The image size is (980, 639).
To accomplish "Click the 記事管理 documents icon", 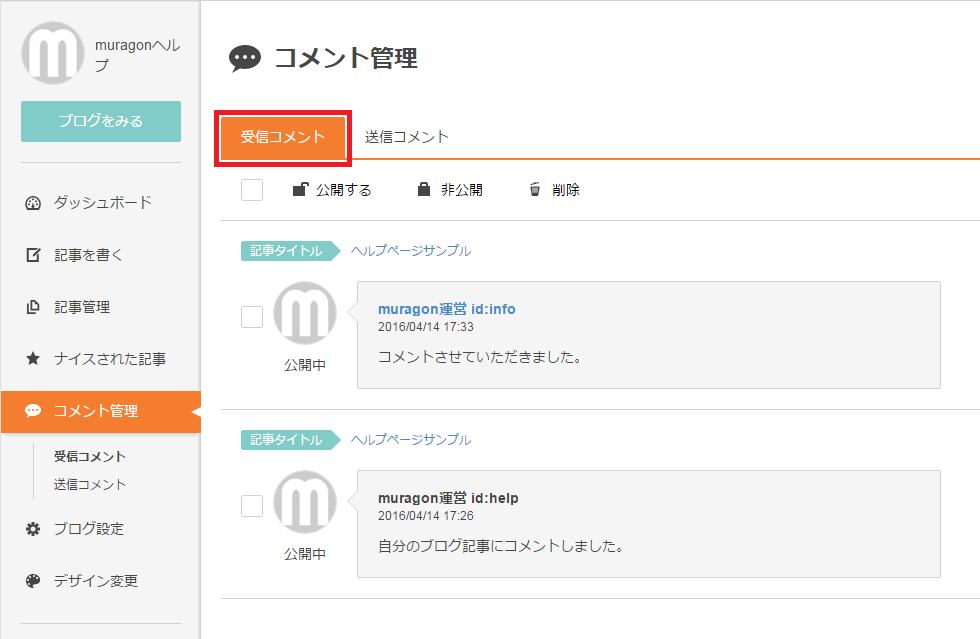I will pyautogui.click(x=33, y=307).
